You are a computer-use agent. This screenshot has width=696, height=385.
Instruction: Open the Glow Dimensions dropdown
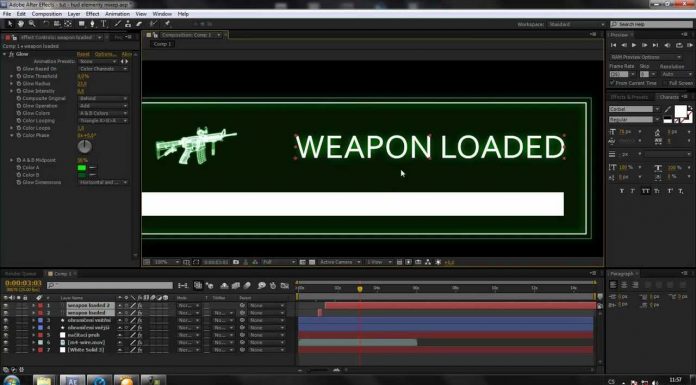pyautogui.click(x=103, y=182)
